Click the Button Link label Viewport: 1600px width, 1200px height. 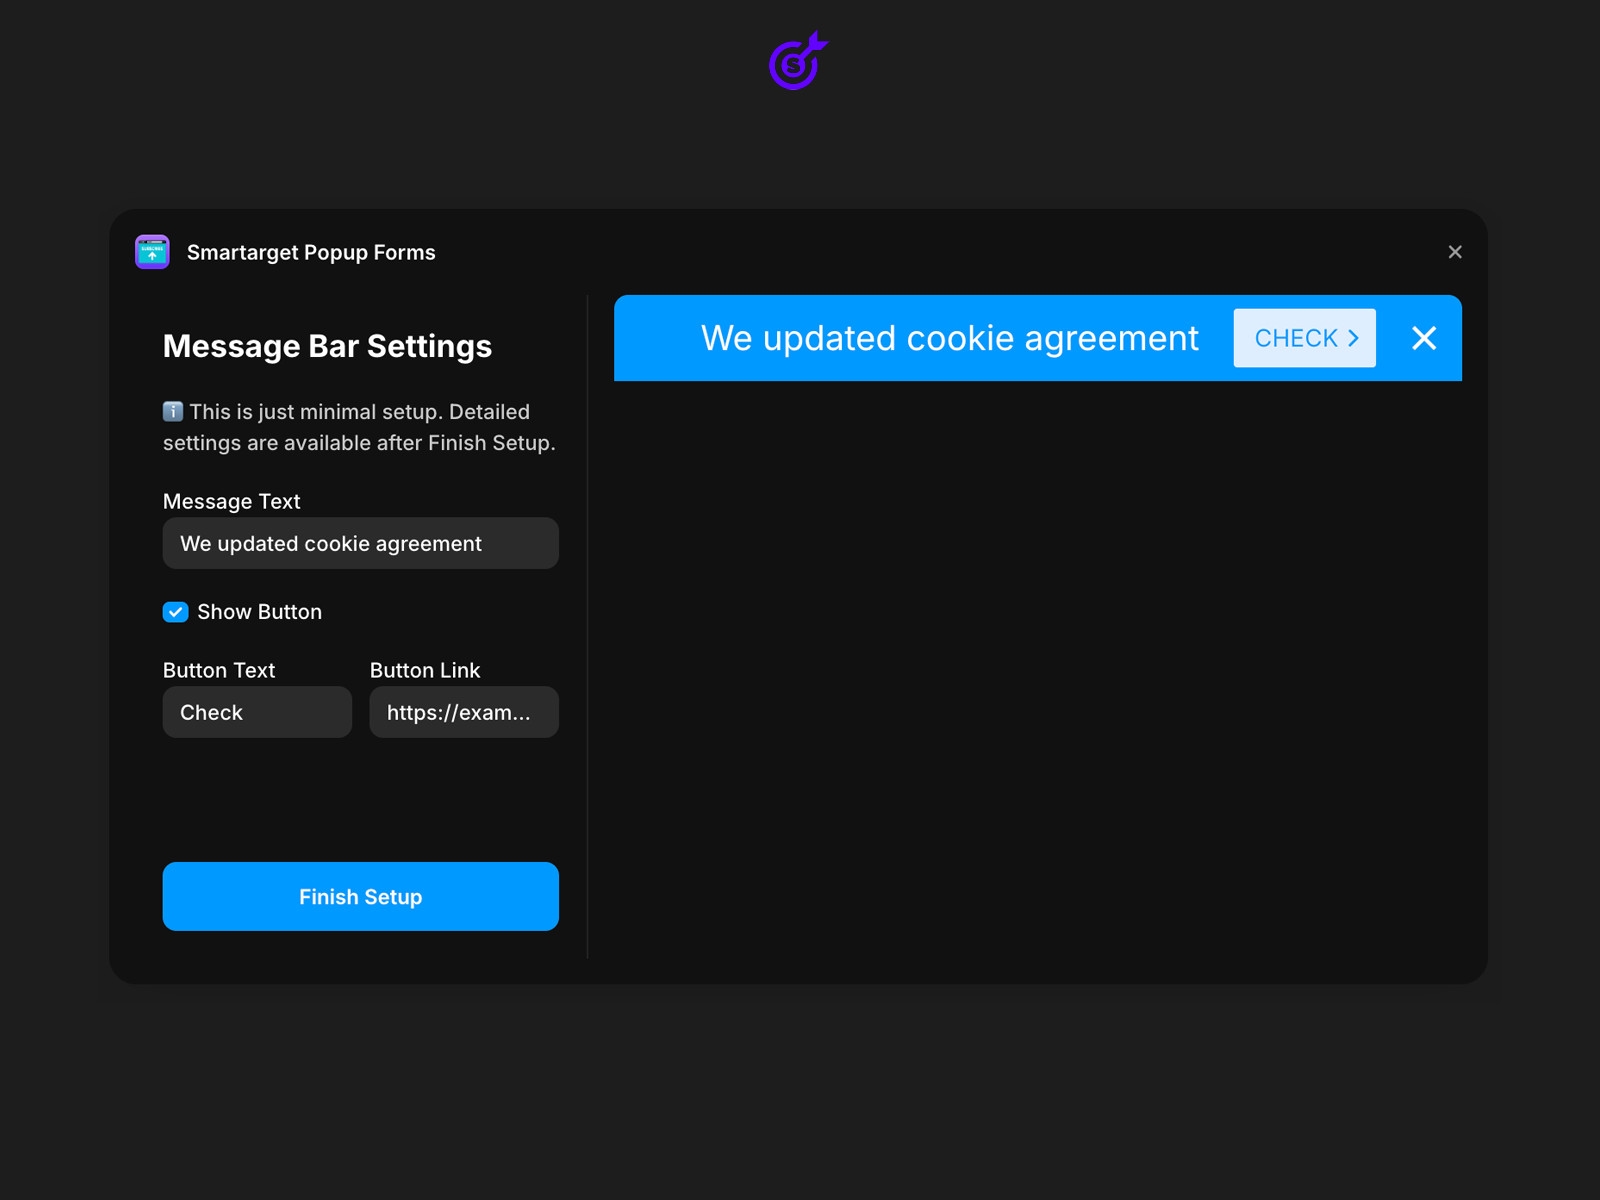click(425, 670)
